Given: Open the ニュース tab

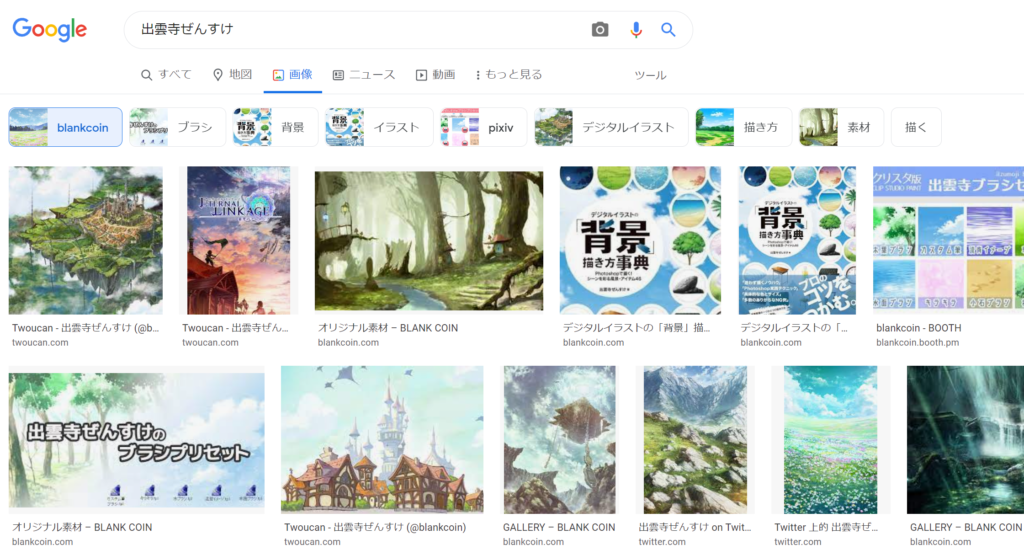Looking at the screenshot, I should (x=364, y=74).
